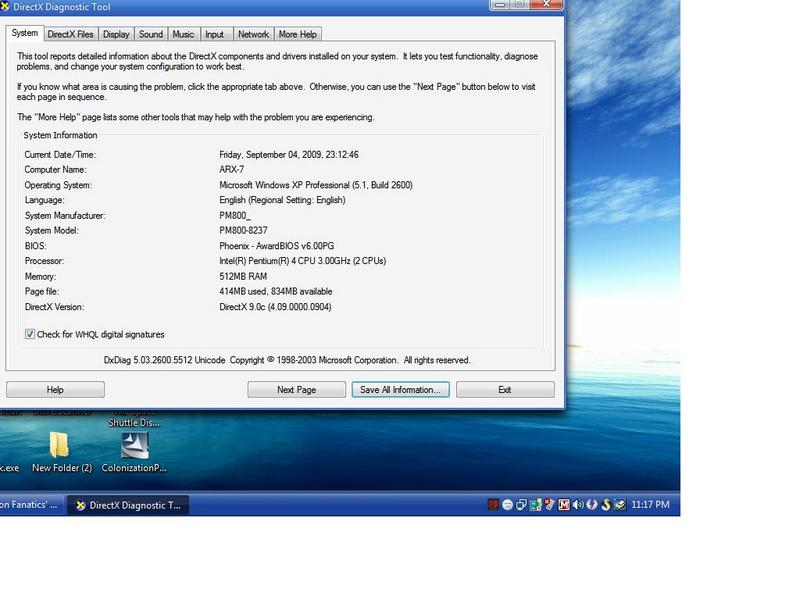Open the New Folder (2) desktop icon

click(x=61, y=446)
